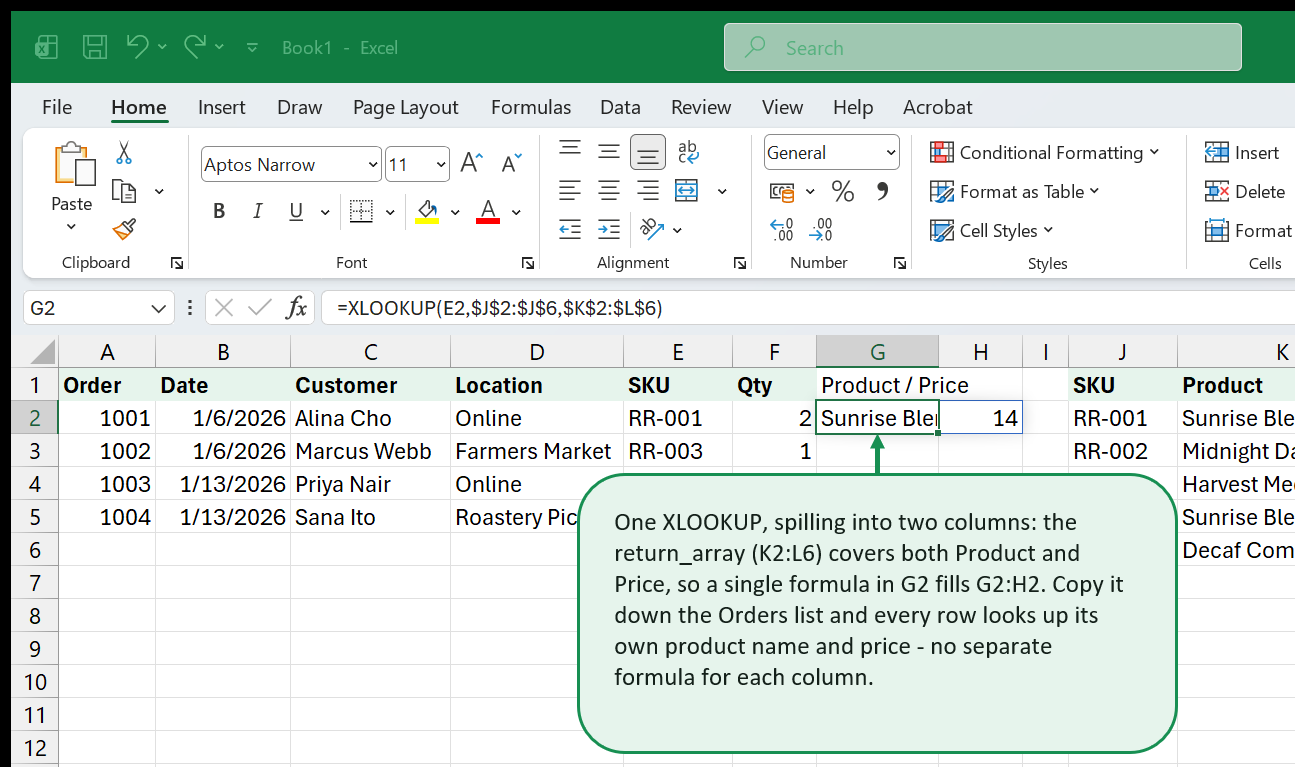Image resolution: width=1295 pixels, height=767 pixels.
Task: Switch to the Insert tab
Action: click(x=222, y=107)
